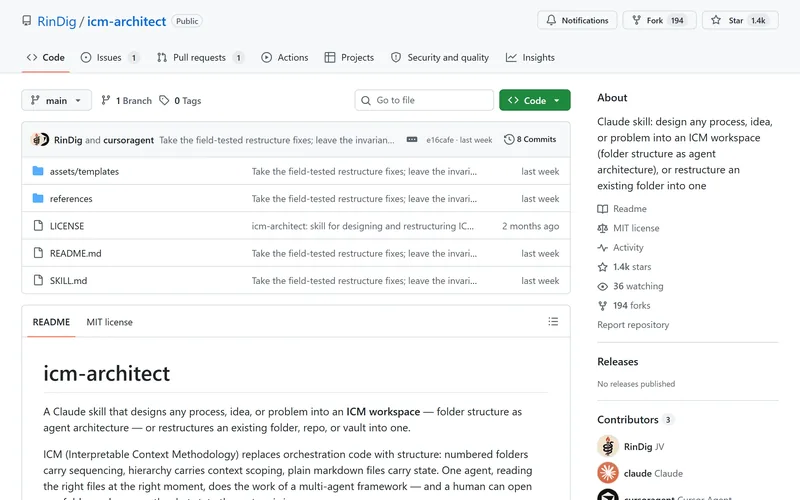
Task: Click the eye icon beside 36 watching
Action: click(603, 286)
